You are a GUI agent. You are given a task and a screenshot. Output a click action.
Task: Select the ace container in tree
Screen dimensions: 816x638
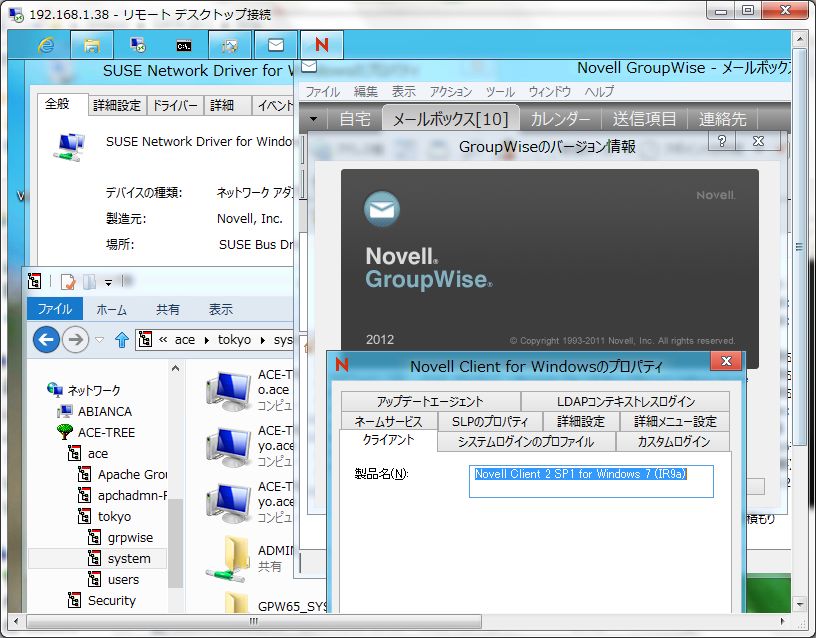[87, 454]
